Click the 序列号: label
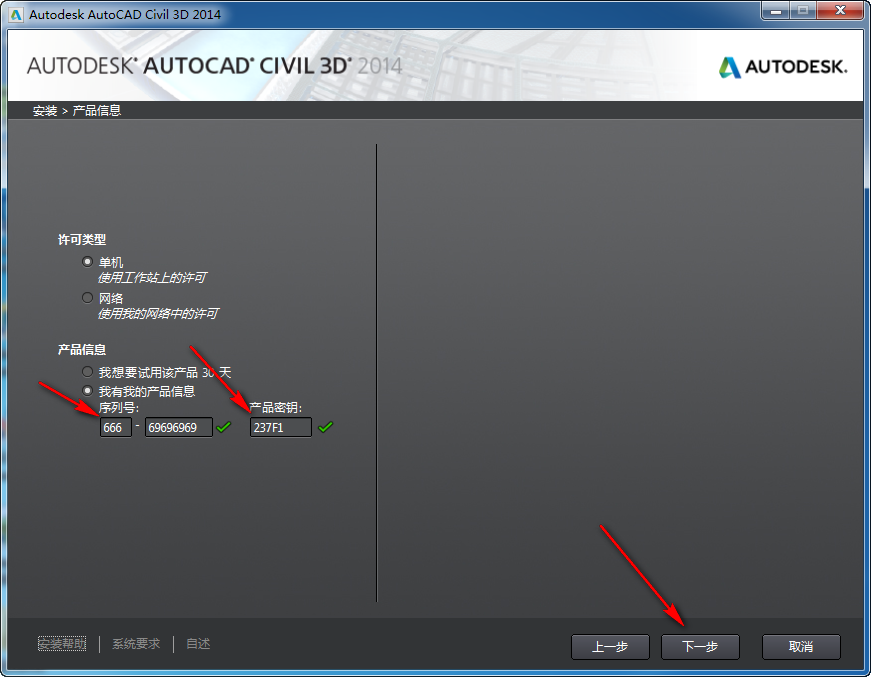 (x=119, y=408)
